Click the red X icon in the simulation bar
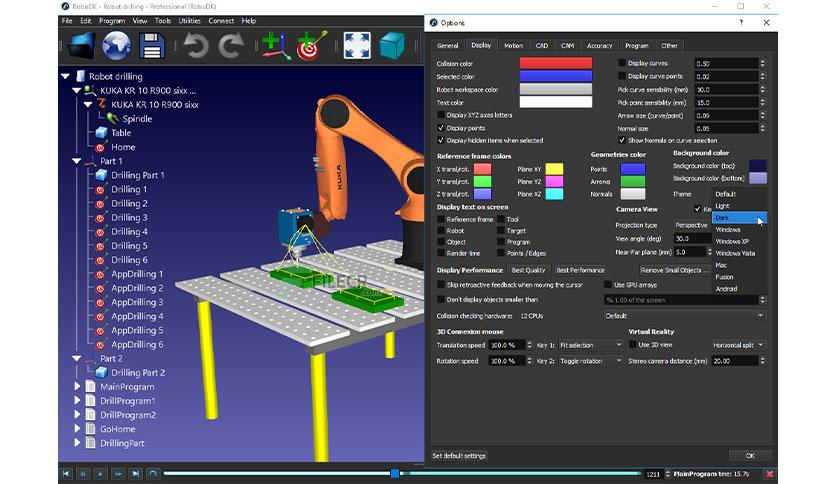The height and width of the screenshot is (484, 836). (769, 473)
